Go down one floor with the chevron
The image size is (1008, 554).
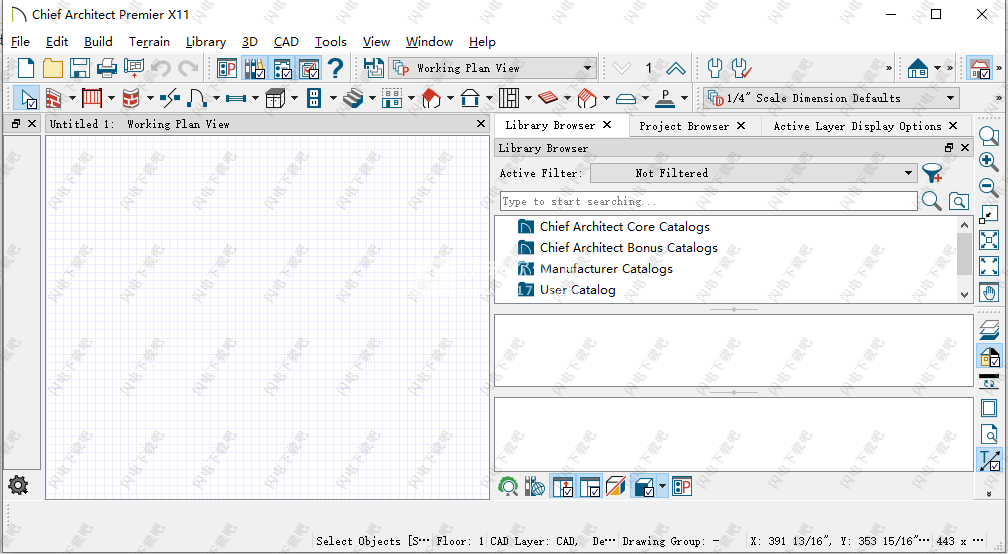coord(622,68)
